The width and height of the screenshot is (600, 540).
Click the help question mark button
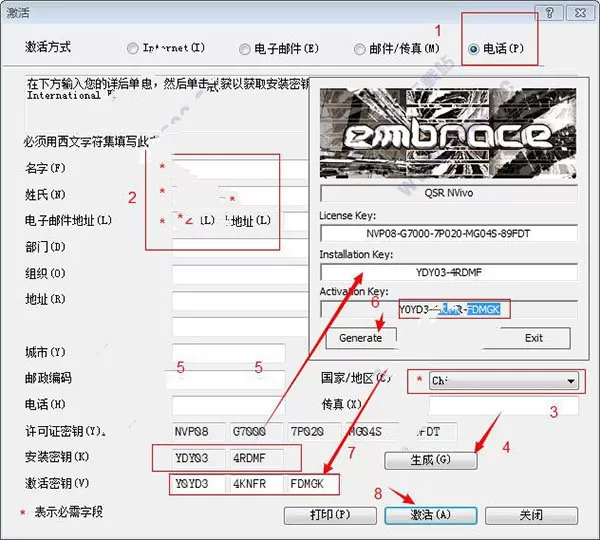click(x=549, y=13)
